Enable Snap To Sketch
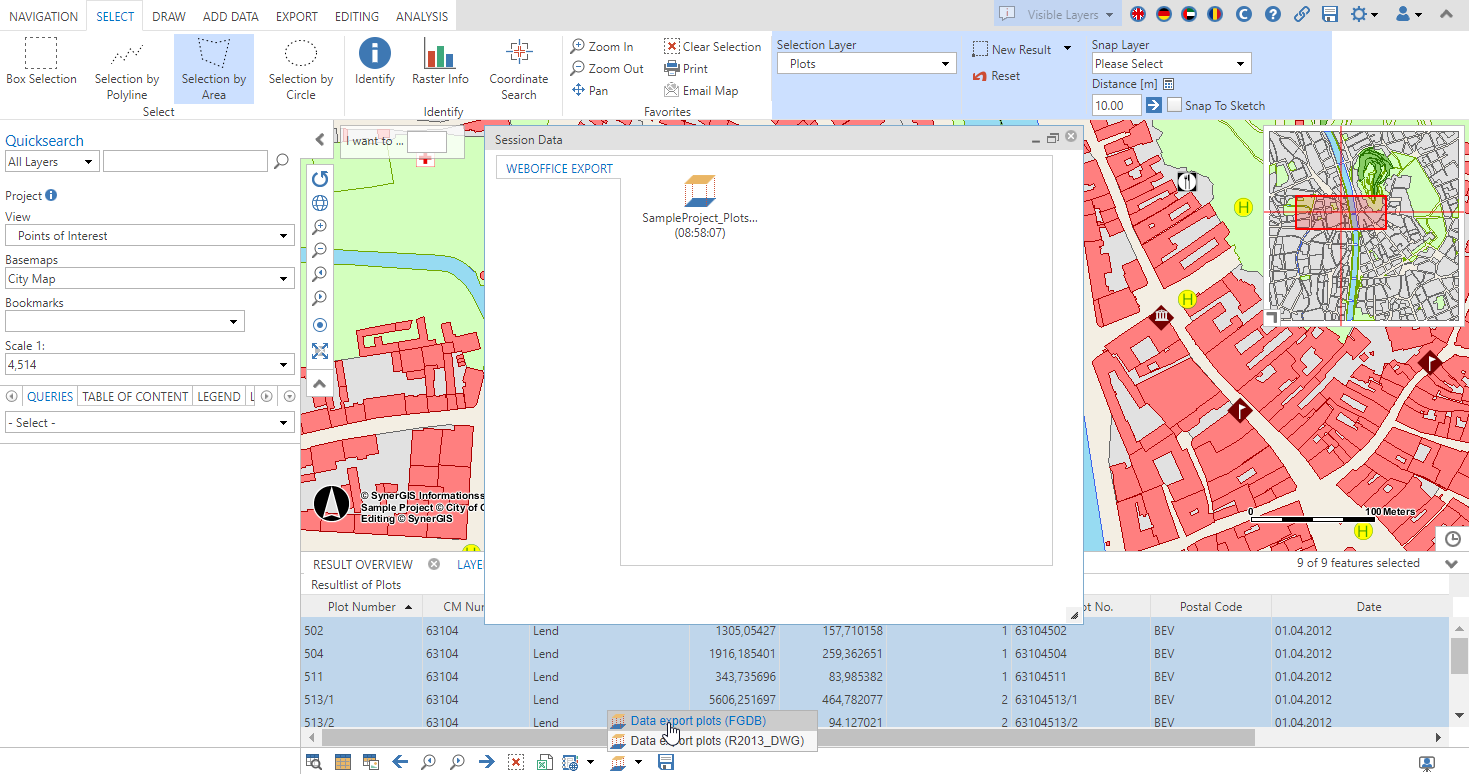Image resolution: width=1469 pixels, height=774 pixels. click(1174, 104)
